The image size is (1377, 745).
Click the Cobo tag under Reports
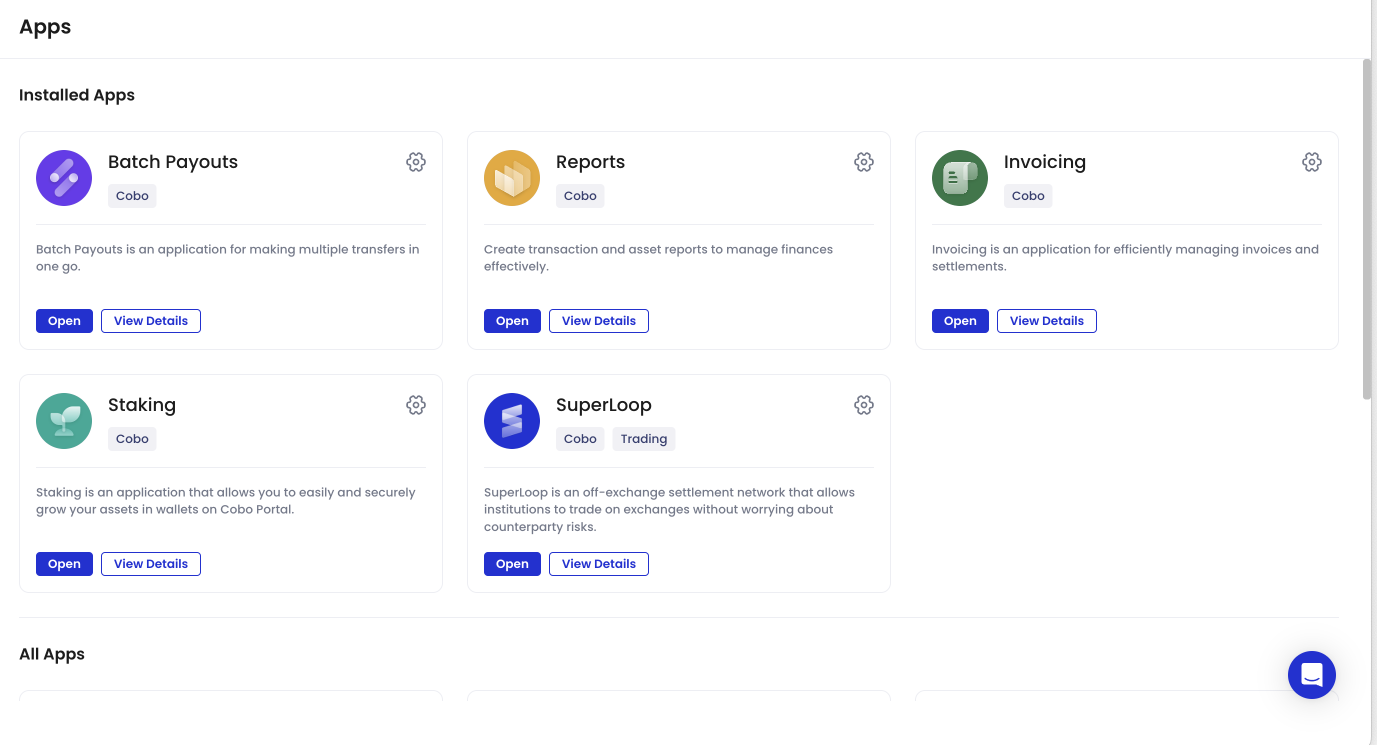click(580, 196)
